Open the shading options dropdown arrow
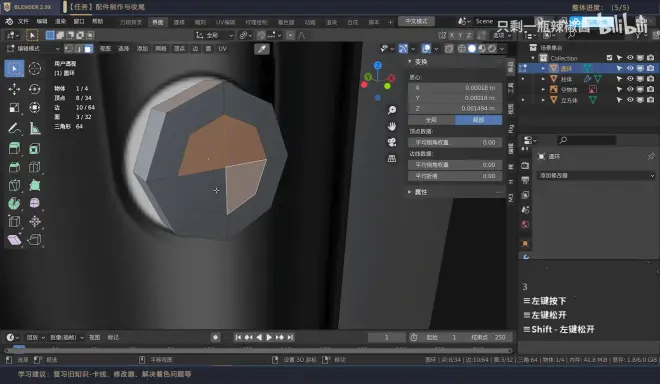660x384 pixels. [502, 49]
